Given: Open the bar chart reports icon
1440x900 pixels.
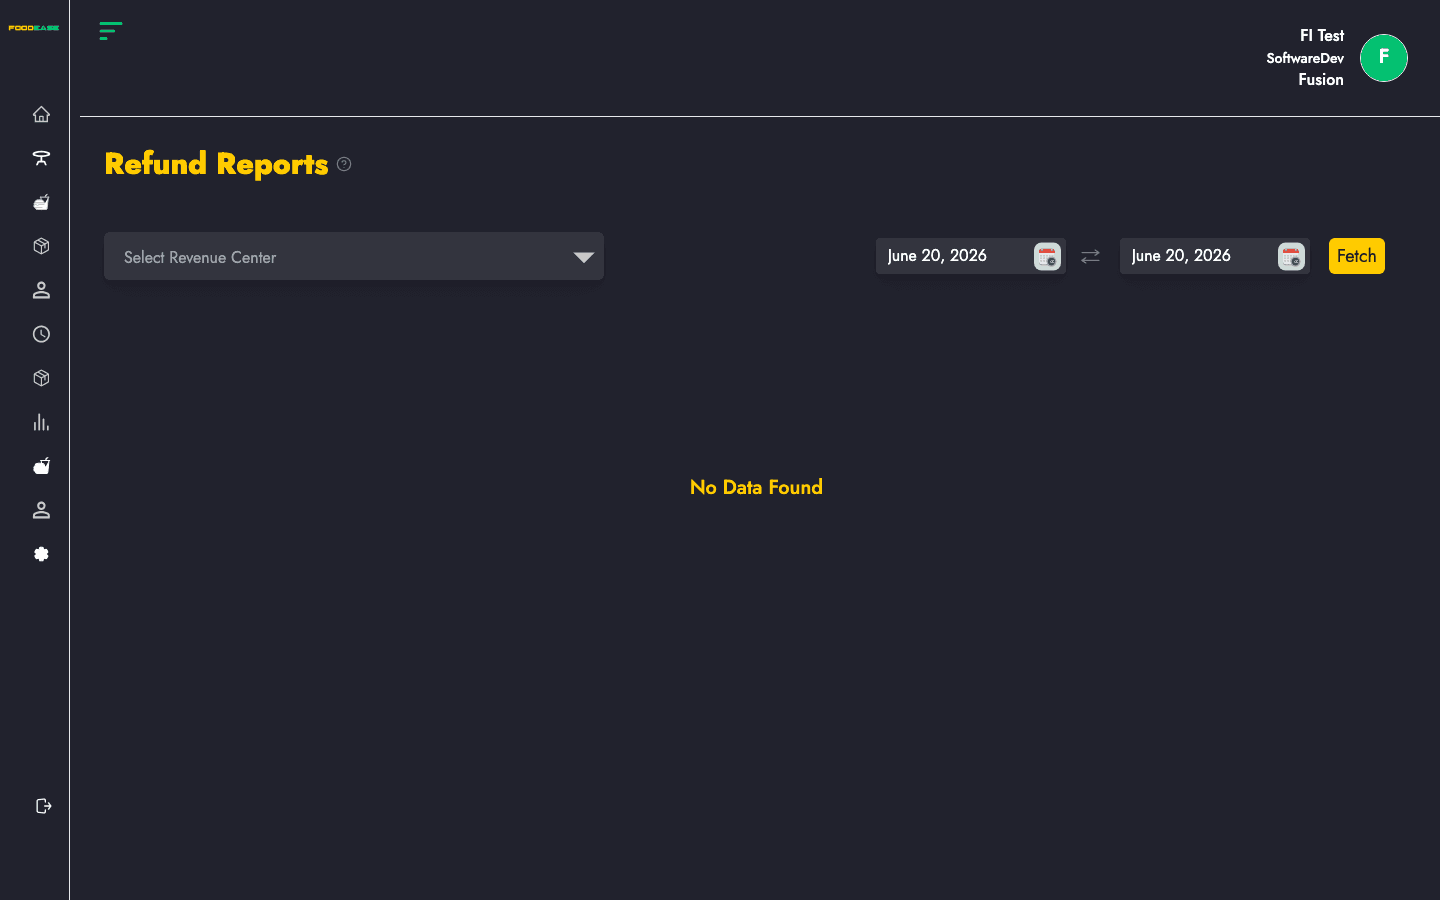Looking at the screenshot, I should (41, 422).
